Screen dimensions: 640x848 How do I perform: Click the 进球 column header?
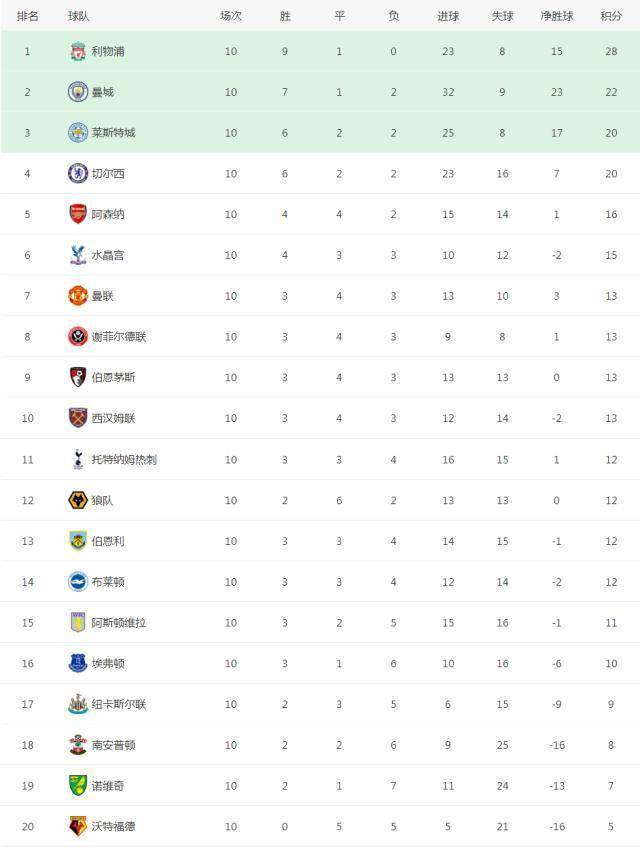(448, 16)
